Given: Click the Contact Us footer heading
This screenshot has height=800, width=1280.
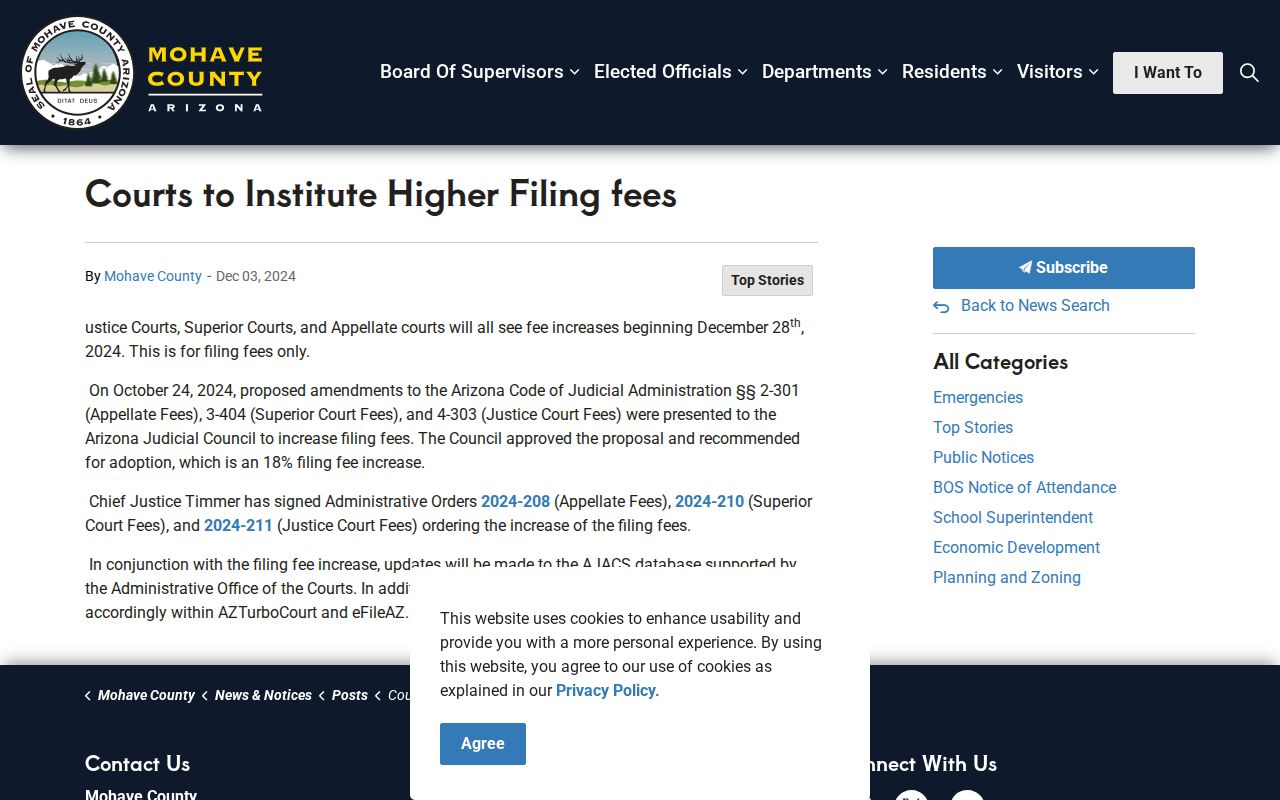Looking at the screenshot, I should click(x=137, y=763).
